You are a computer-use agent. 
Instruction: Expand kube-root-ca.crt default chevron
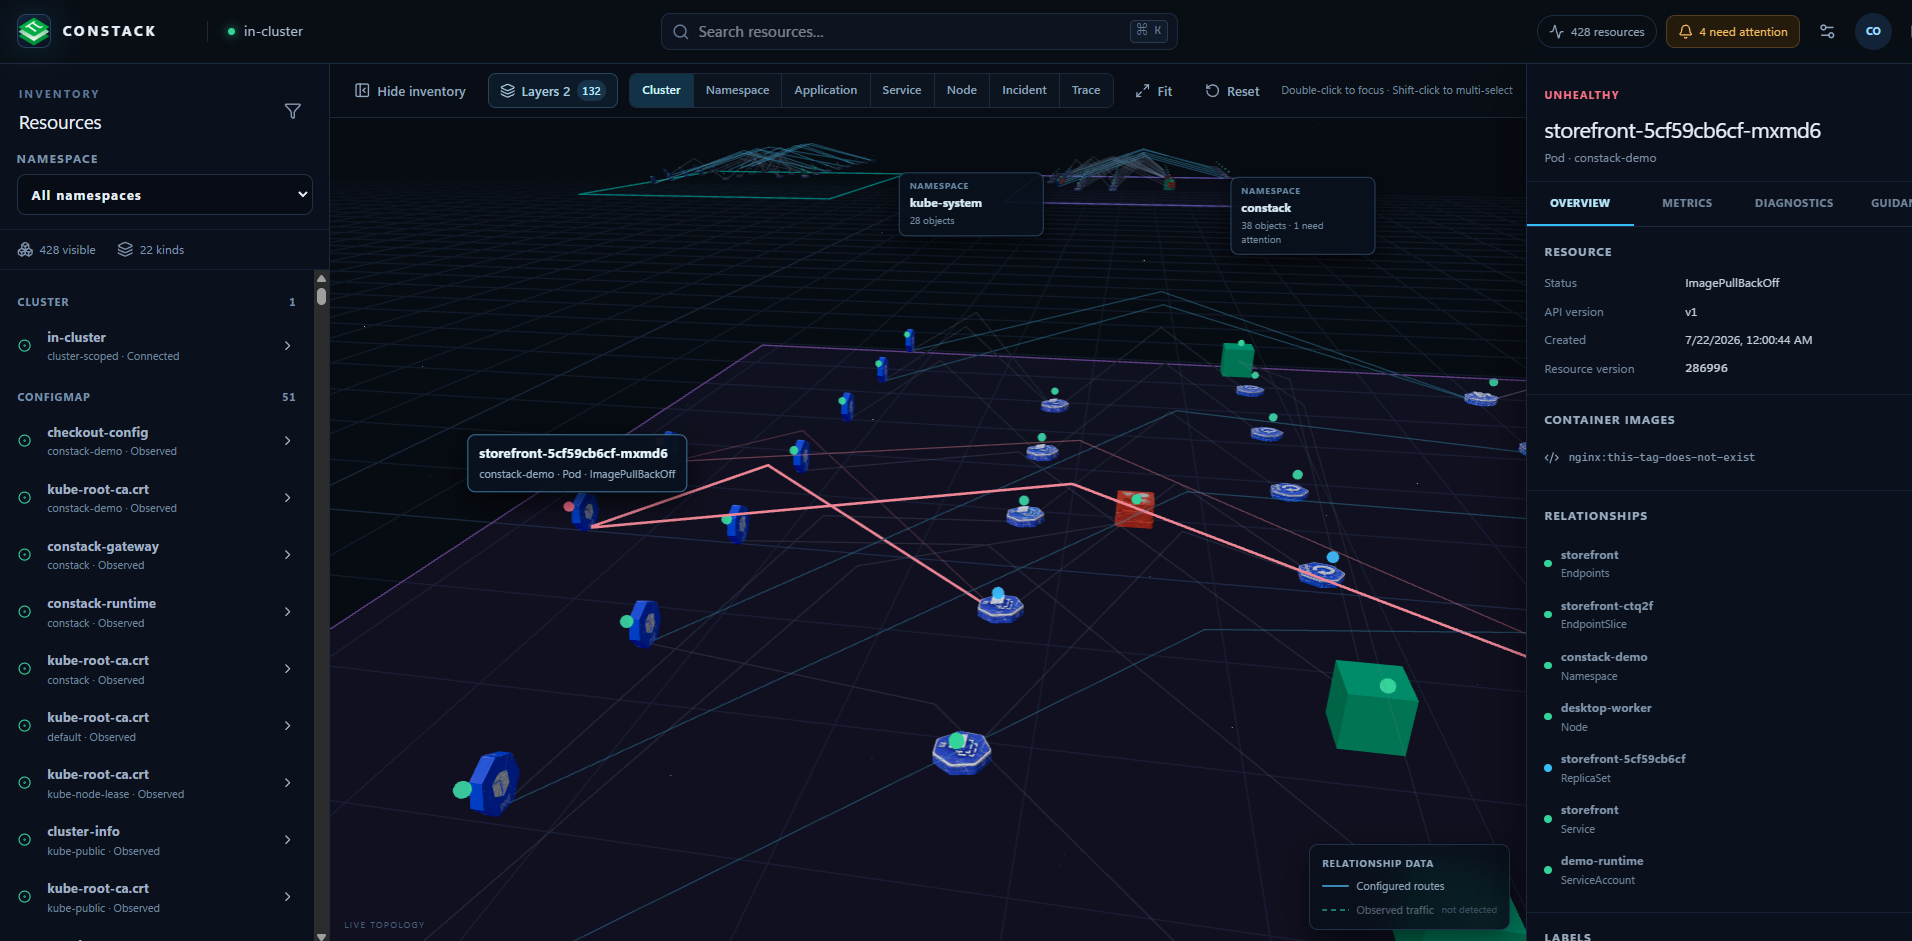(288, 726)
